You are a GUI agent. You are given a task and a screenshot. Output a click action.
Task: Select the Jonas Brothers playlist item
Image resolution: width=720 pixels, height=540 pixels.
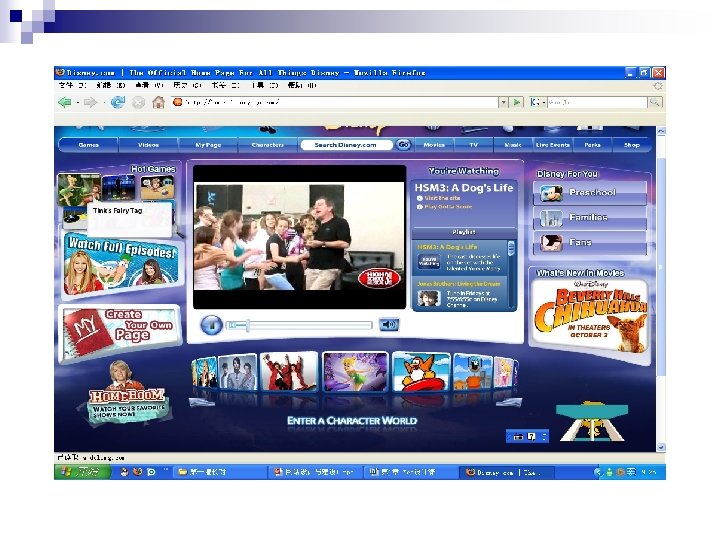(459, 294)
